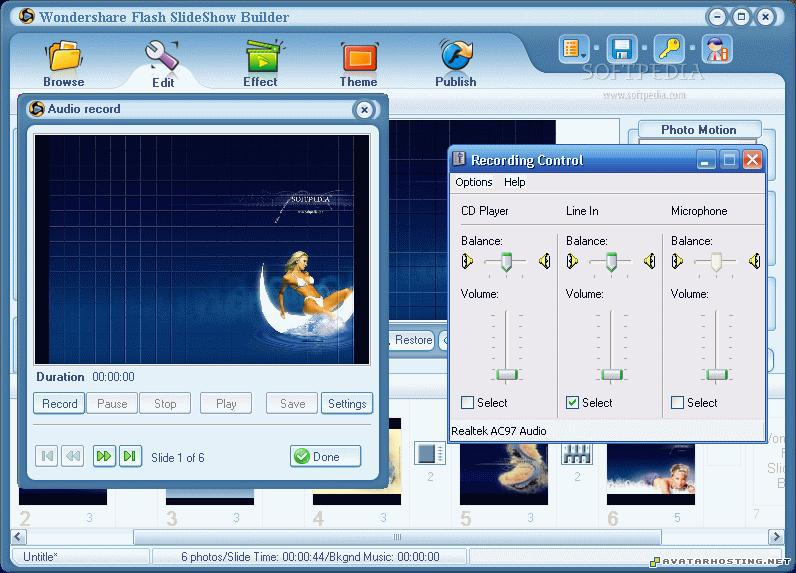Open the Theme section

coord(359,64)
